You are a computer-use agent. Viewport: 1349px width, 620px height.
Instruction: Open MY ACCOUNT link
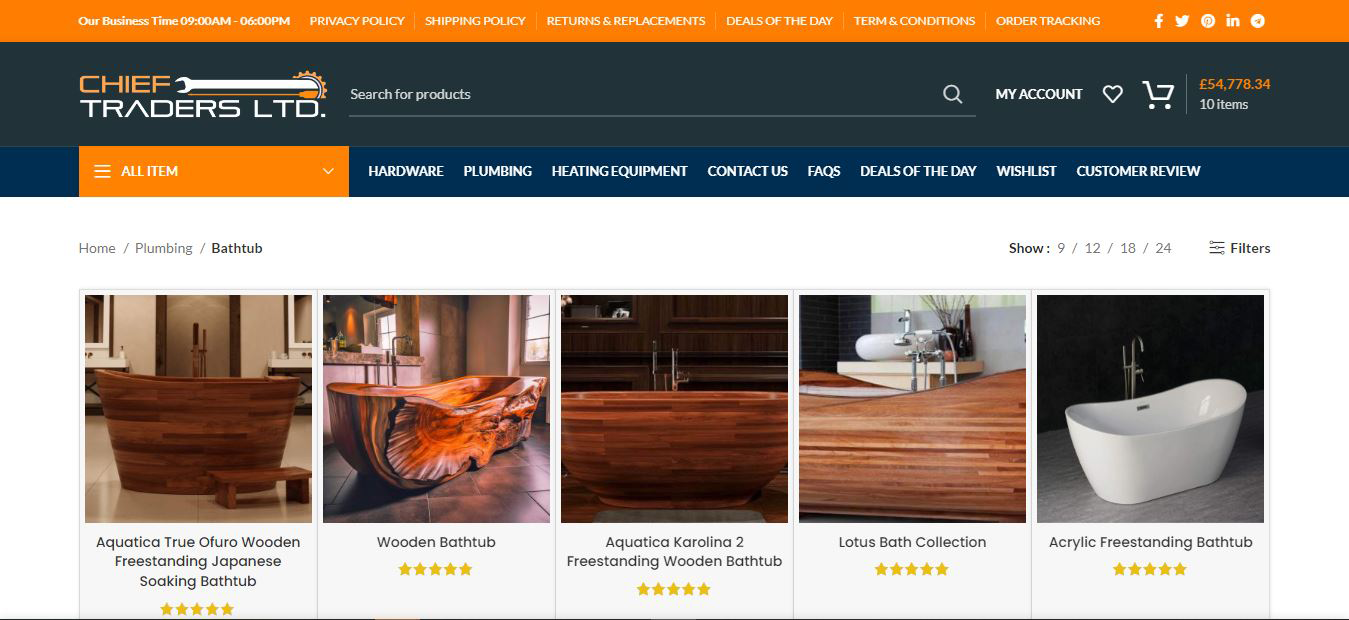point(1039,94)
